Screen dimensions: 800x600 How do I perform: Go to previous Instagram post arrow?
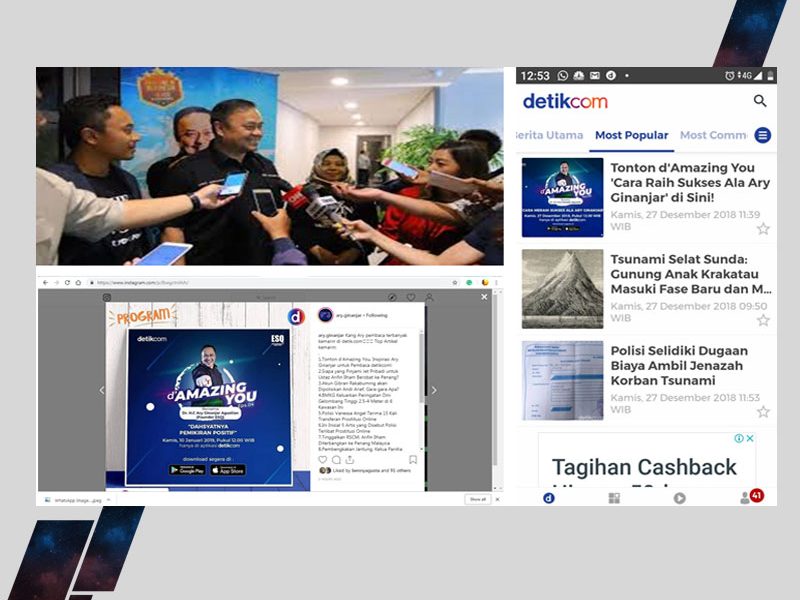pos(101,390)
